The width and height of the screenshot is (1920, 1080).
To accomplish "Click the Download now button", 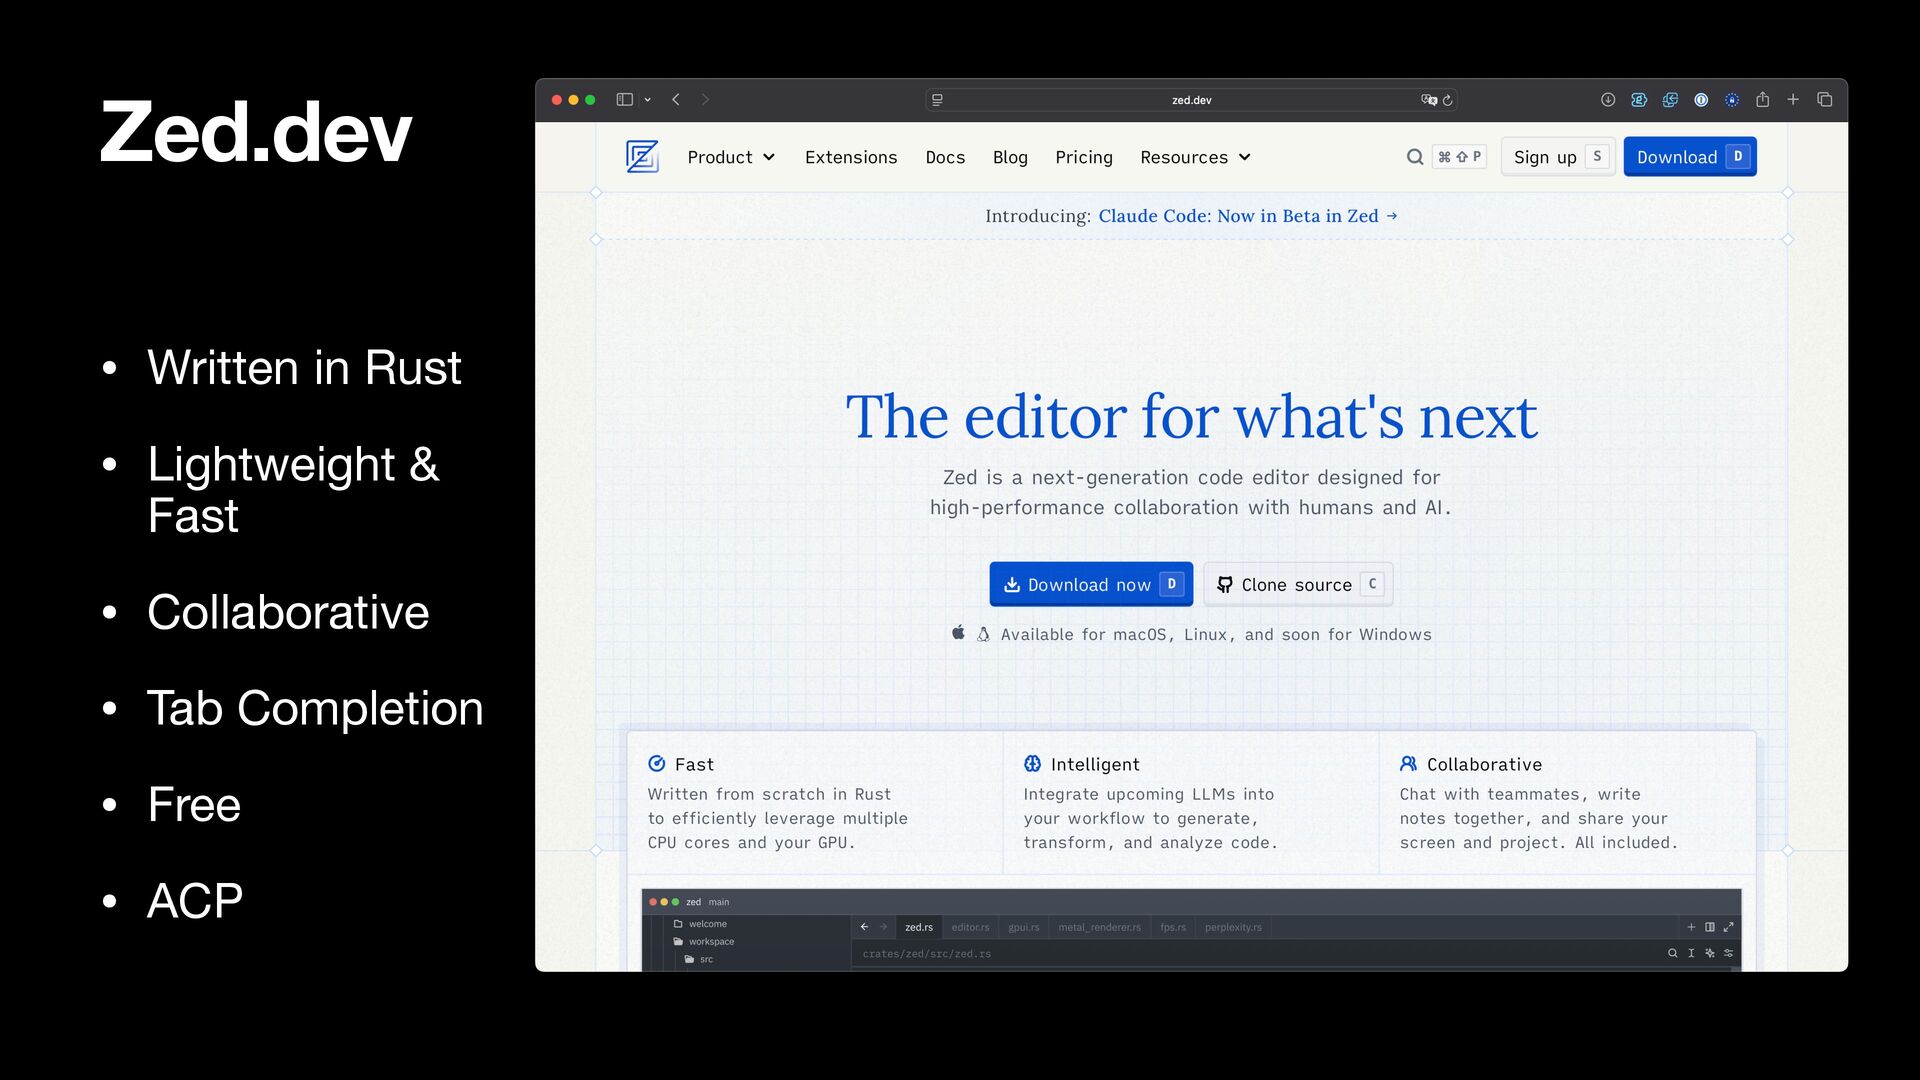I will [x=1091, y=584].
